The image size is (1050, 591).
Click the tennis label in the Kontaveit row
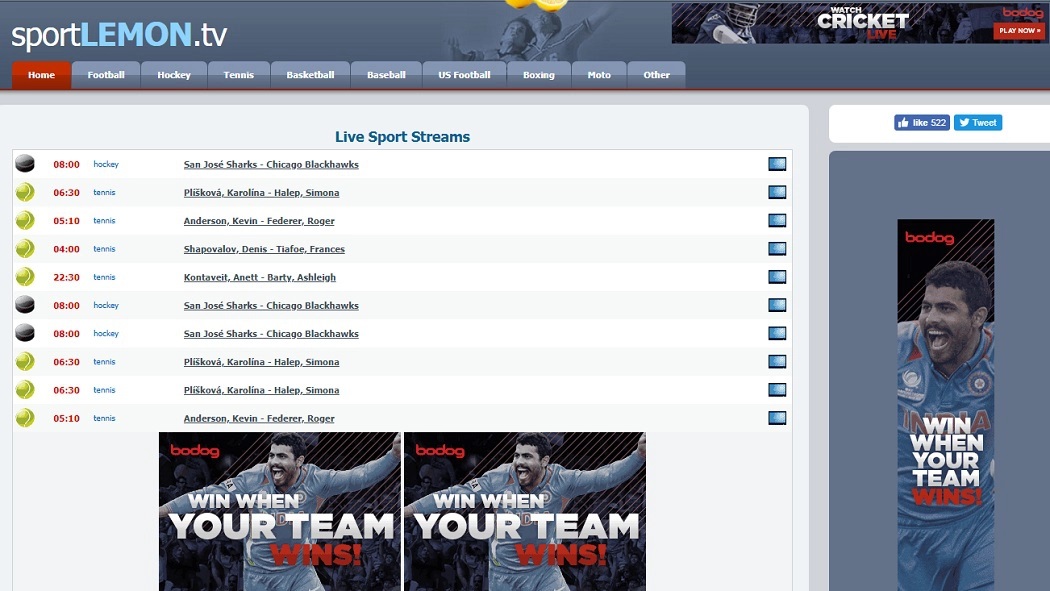pos(104,277)
